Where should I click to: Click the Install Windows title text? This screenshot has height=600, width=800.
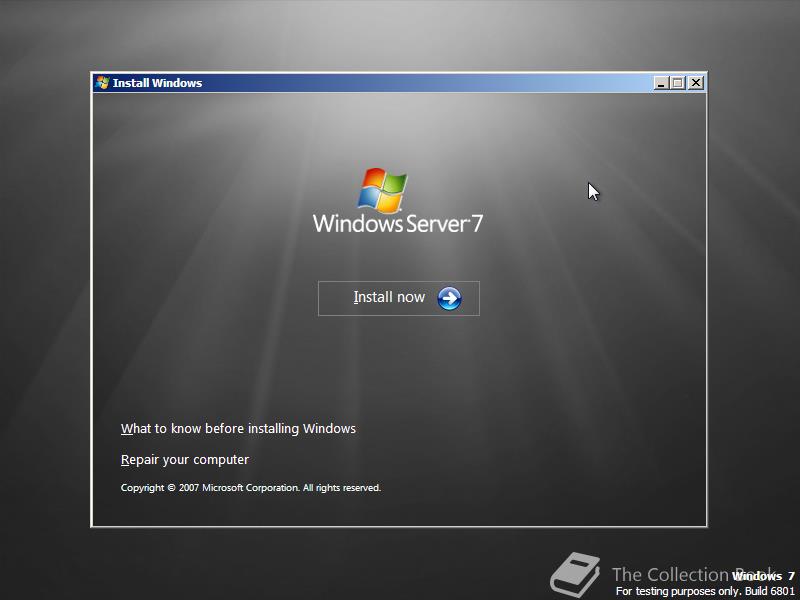click(157, 83)
